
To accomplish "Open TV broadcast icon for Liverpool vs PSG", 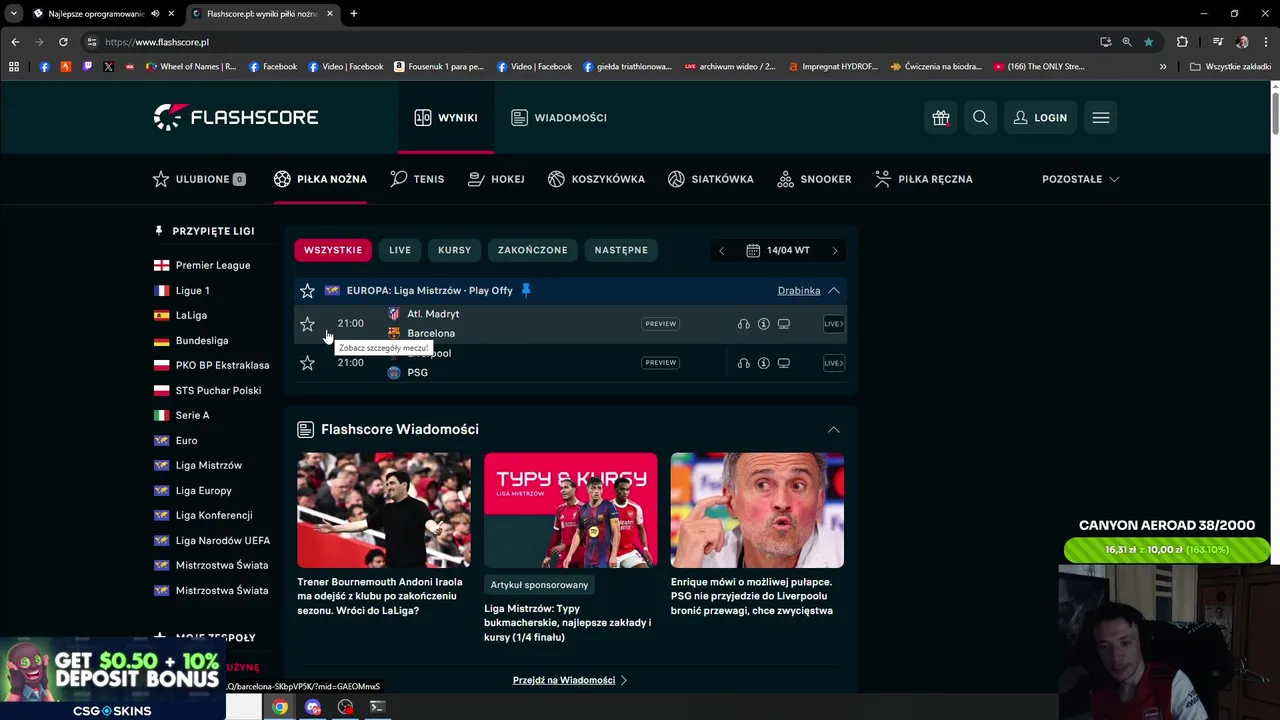I will [x=784, y=363].
